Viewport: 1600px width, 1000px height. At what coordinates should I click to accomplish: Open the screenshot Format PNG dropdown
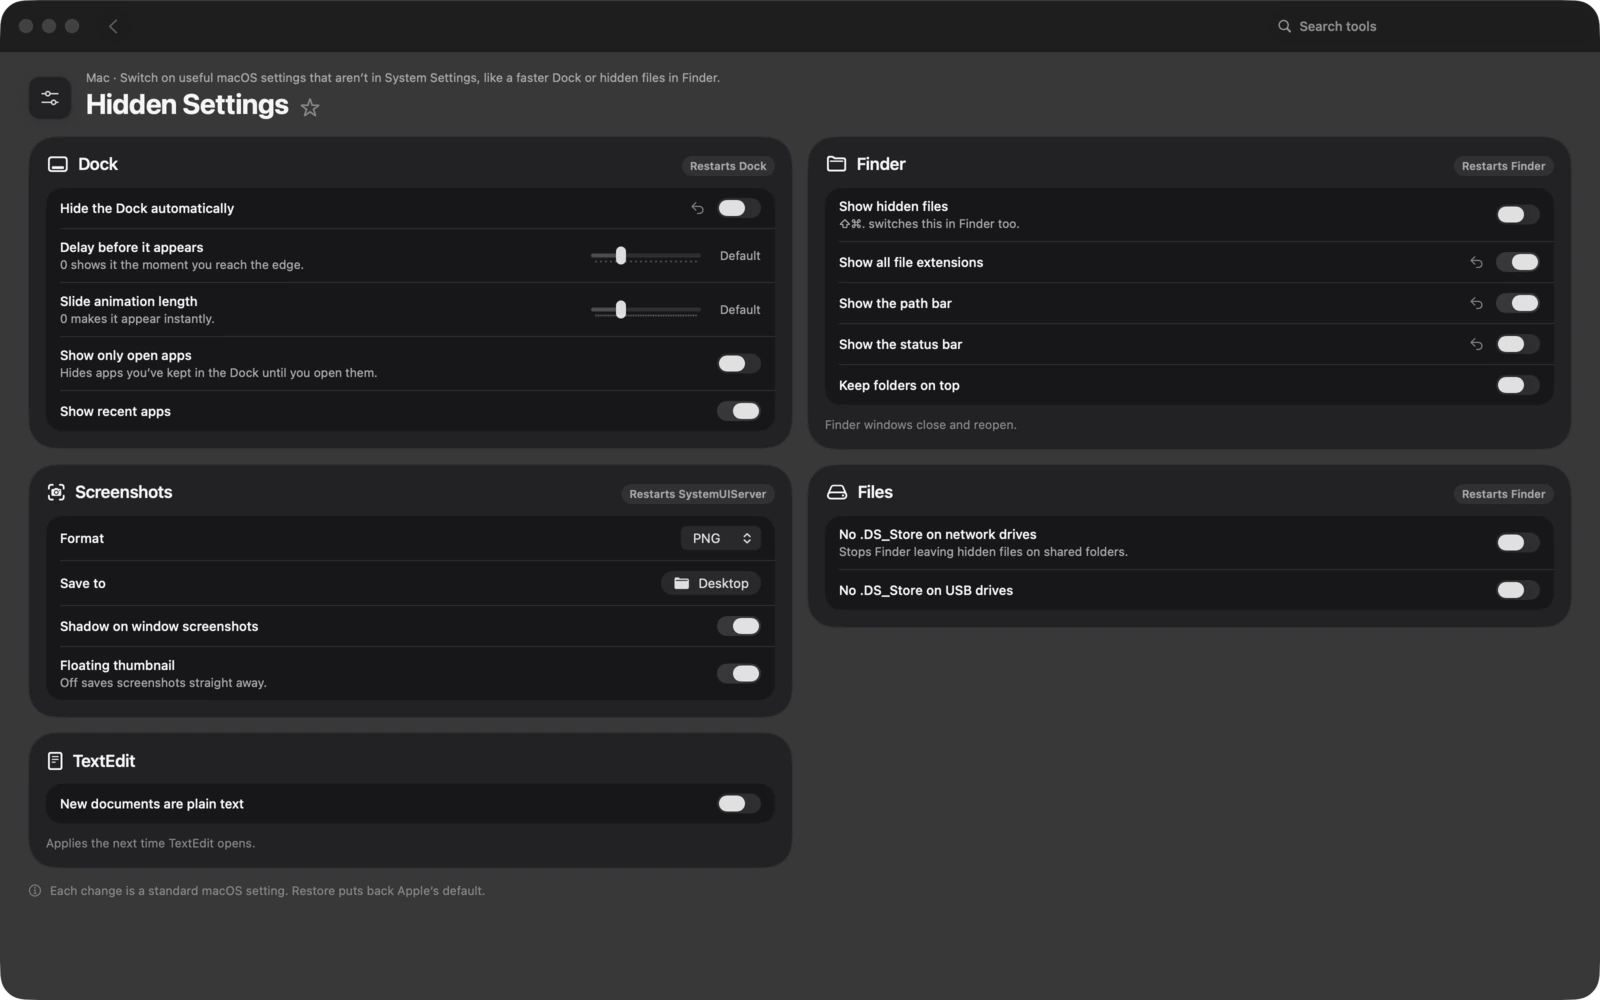pyautogui.click(x=721, y=538)
